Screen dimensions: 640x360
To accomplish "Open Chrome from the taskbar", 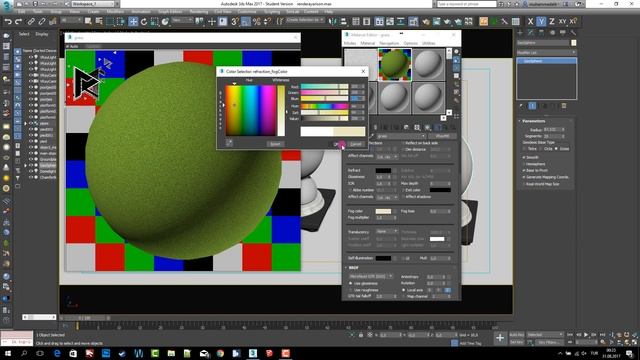I will click(x=220, y=353).
